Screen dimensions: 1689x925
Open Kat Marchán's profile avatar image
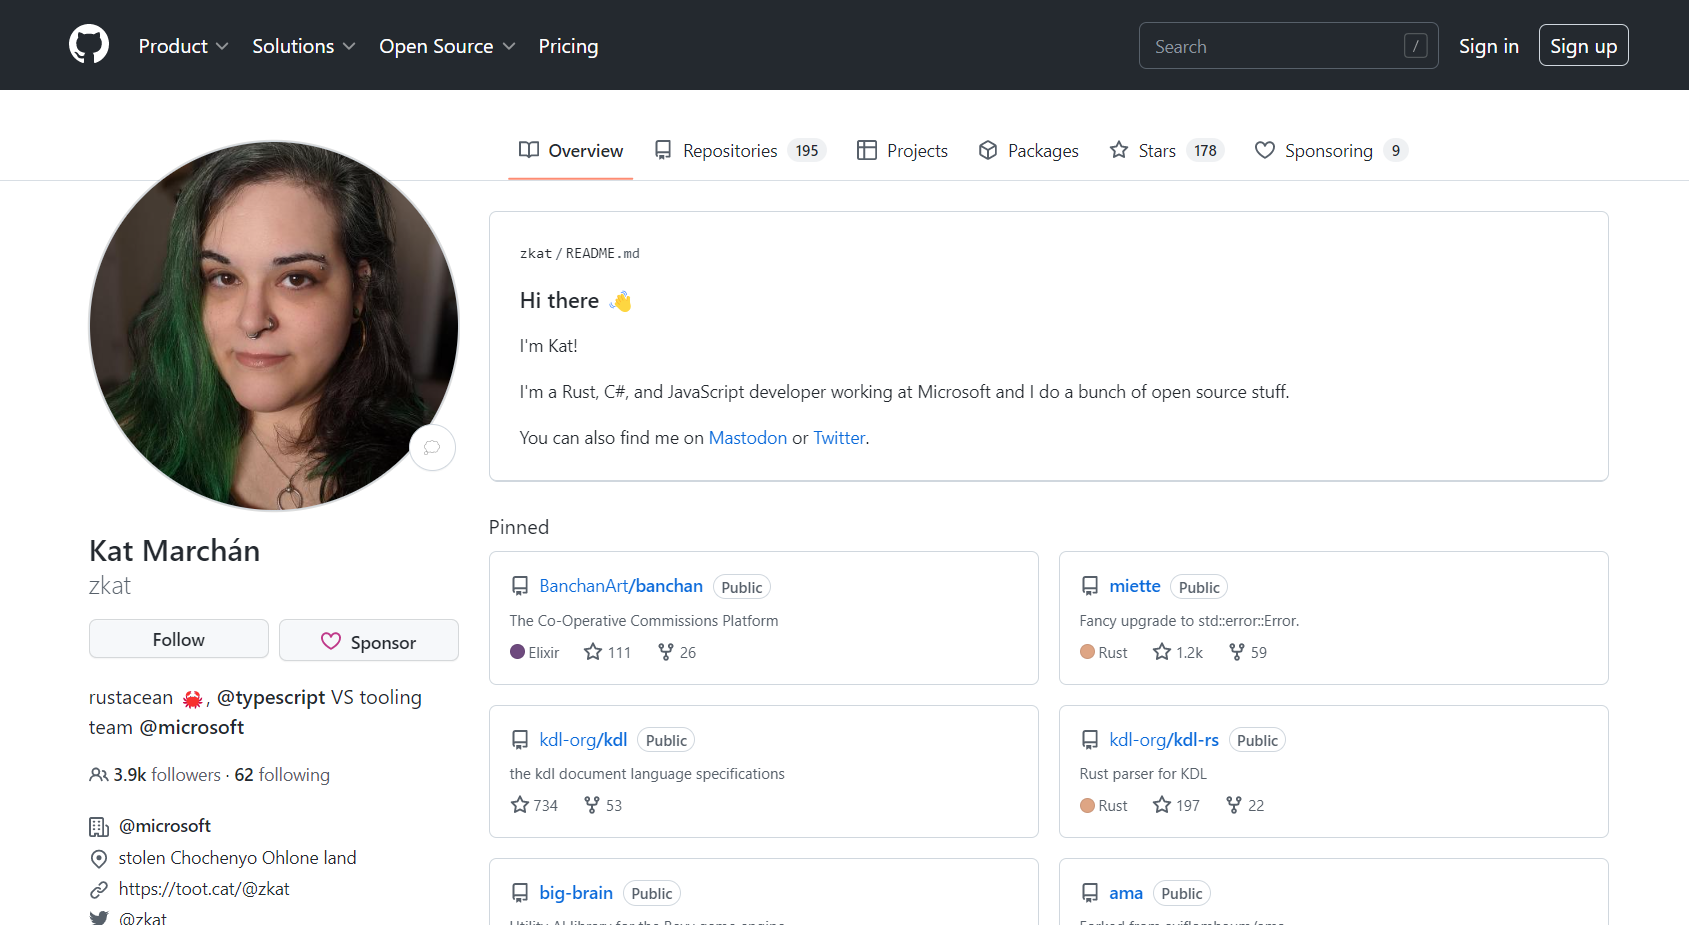point(274,326)
